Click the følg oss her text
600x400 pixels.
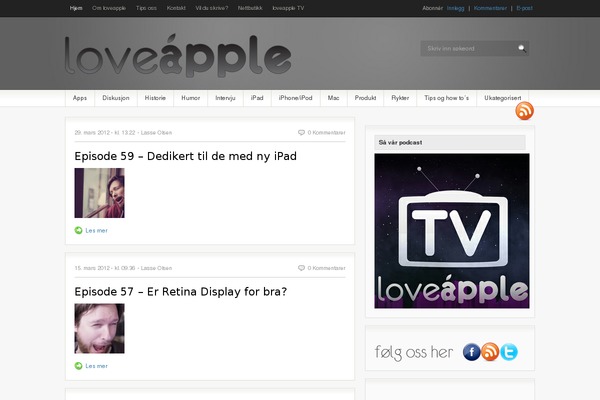click(414, 352)
